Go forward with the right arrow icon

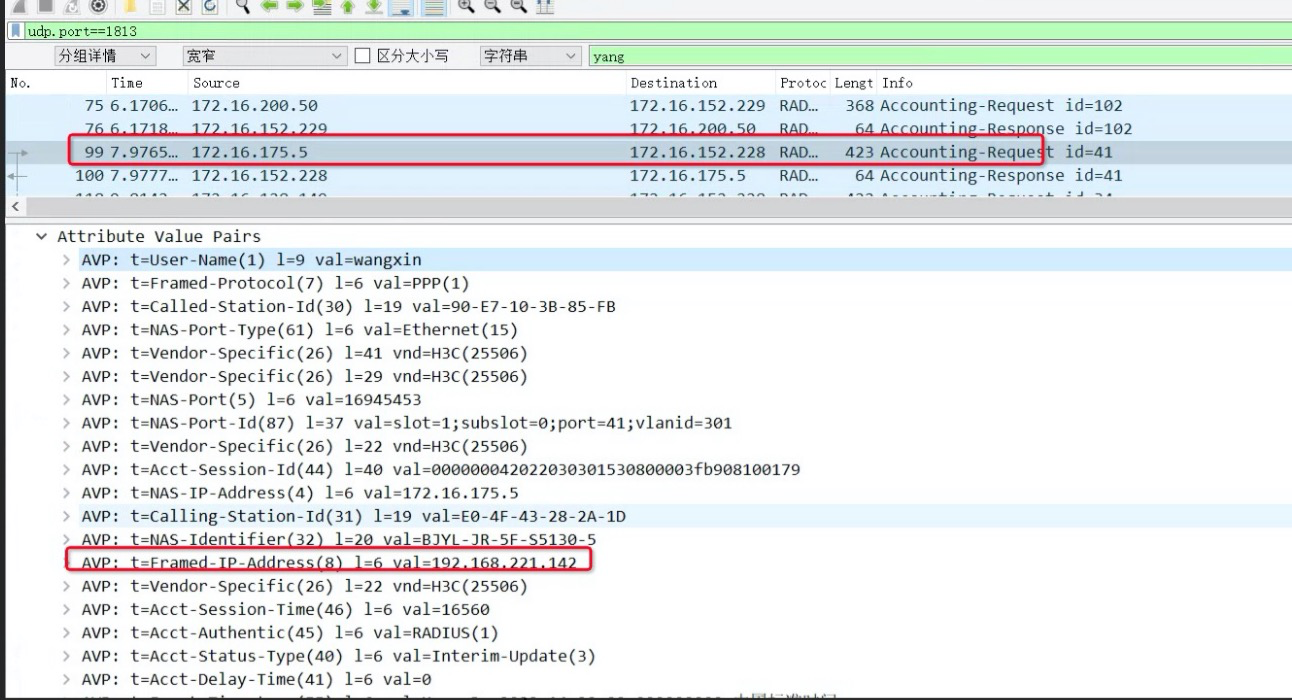tap(295, 6)
